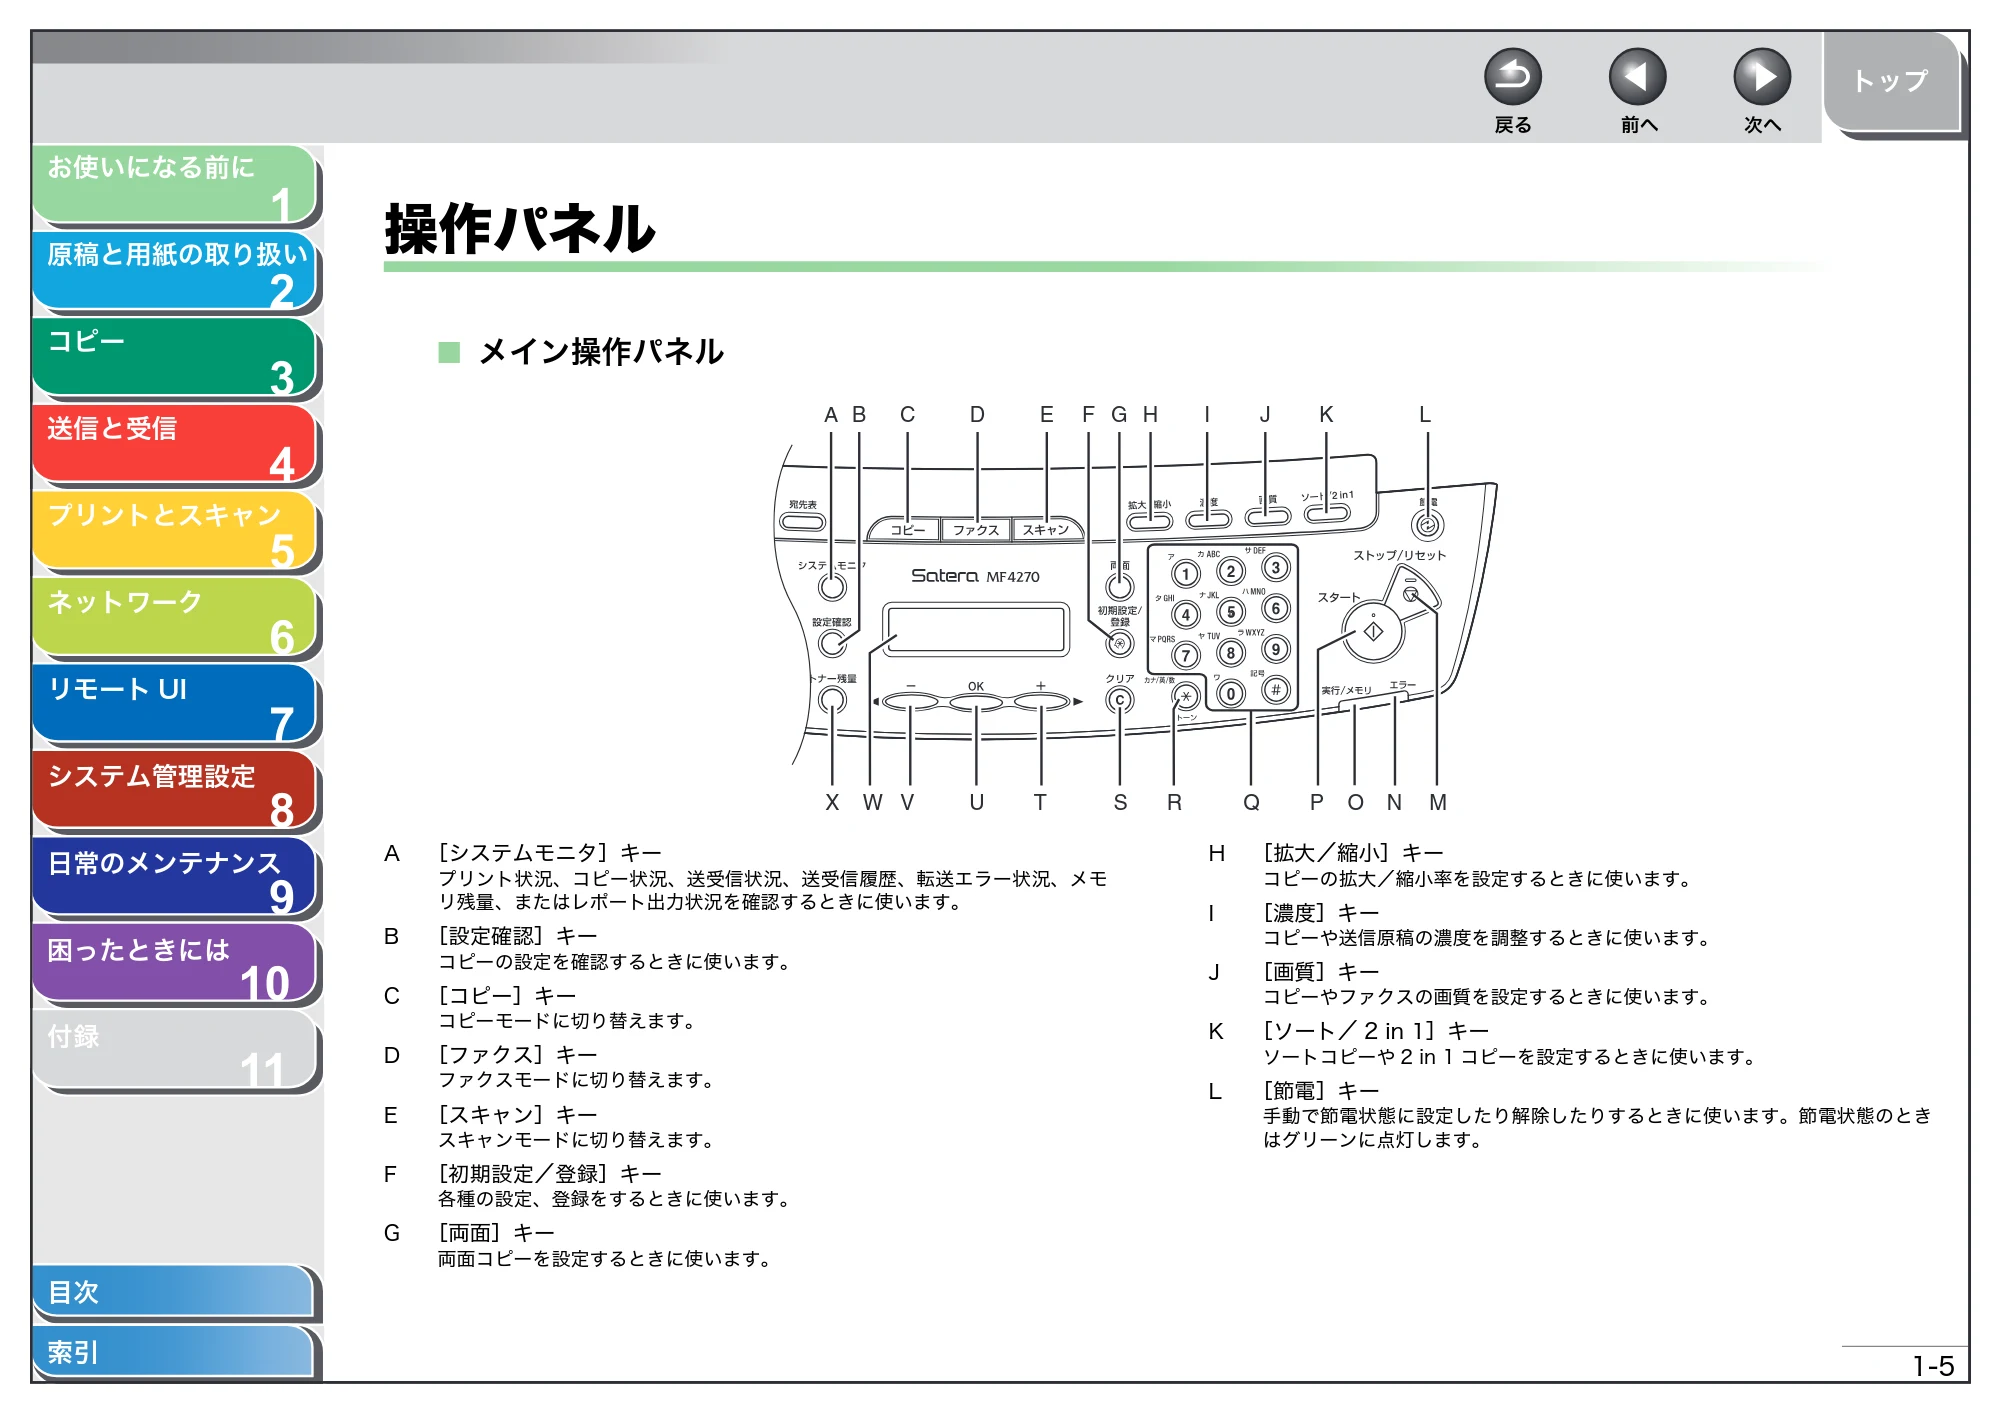The image size is (2000, 1414).
Task: Click the システムモニタ key in diagram
Action: [832, 586]
